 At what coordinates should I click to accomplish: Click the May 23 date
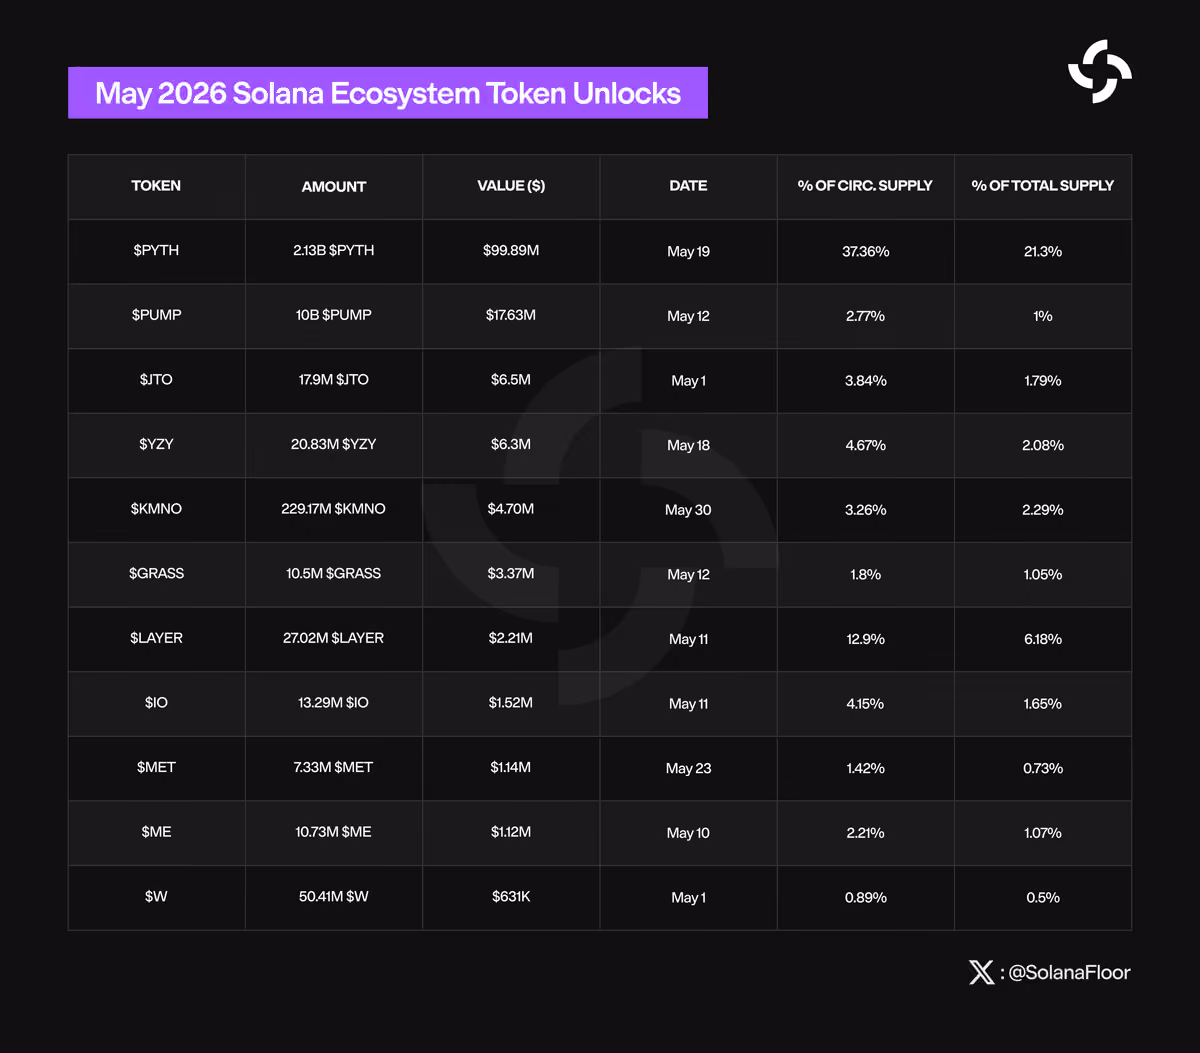[x=688, y=768]
